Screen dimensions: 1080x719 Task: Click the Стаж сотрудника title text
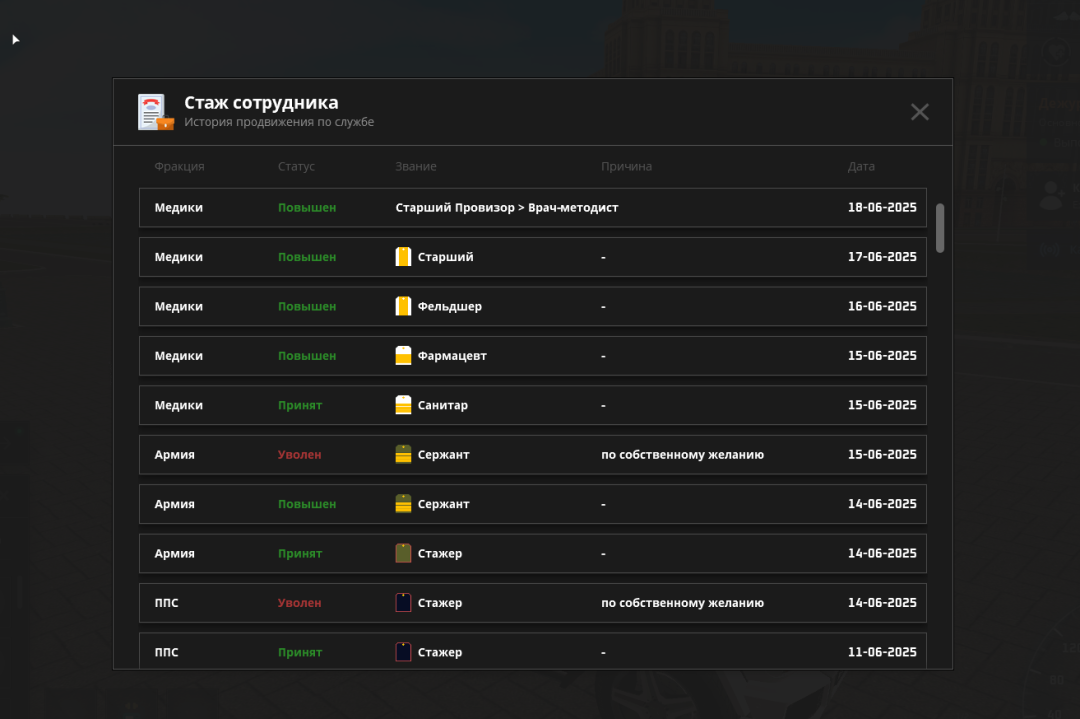261,103
